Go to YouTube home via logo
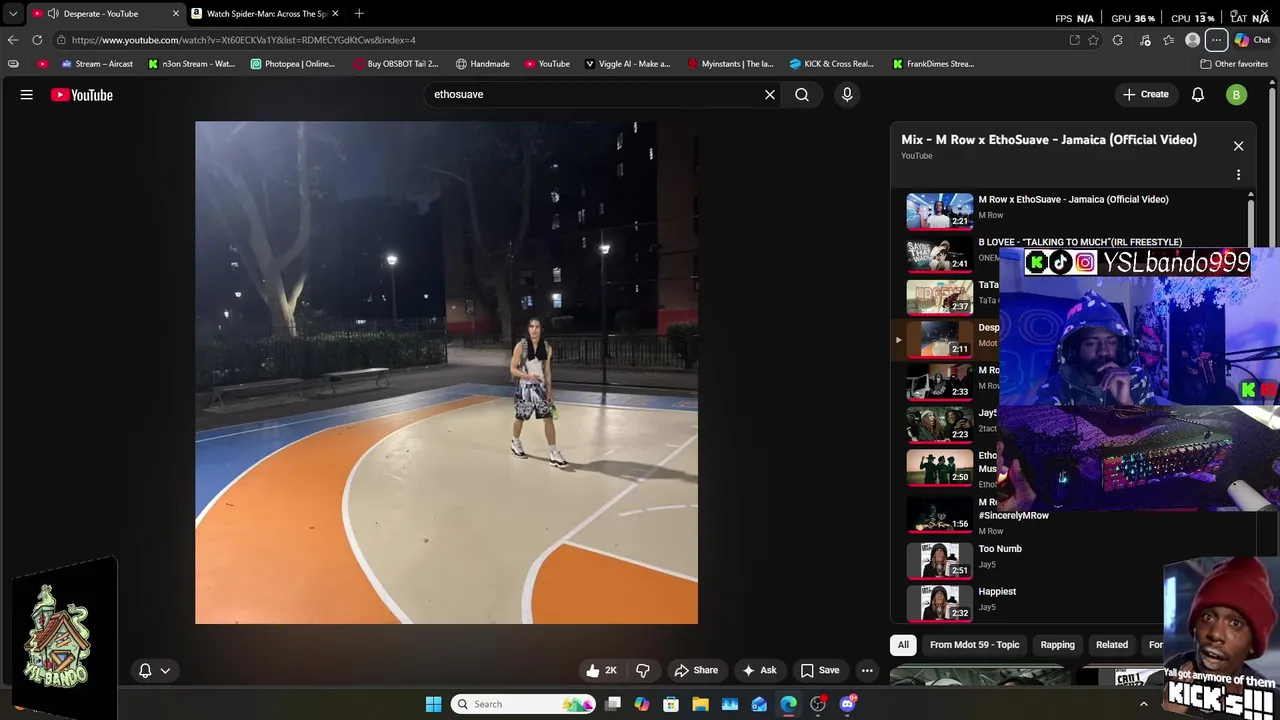Image resolution: width=1280 pixels, height=720 pixels. click(x=82, y=95)
